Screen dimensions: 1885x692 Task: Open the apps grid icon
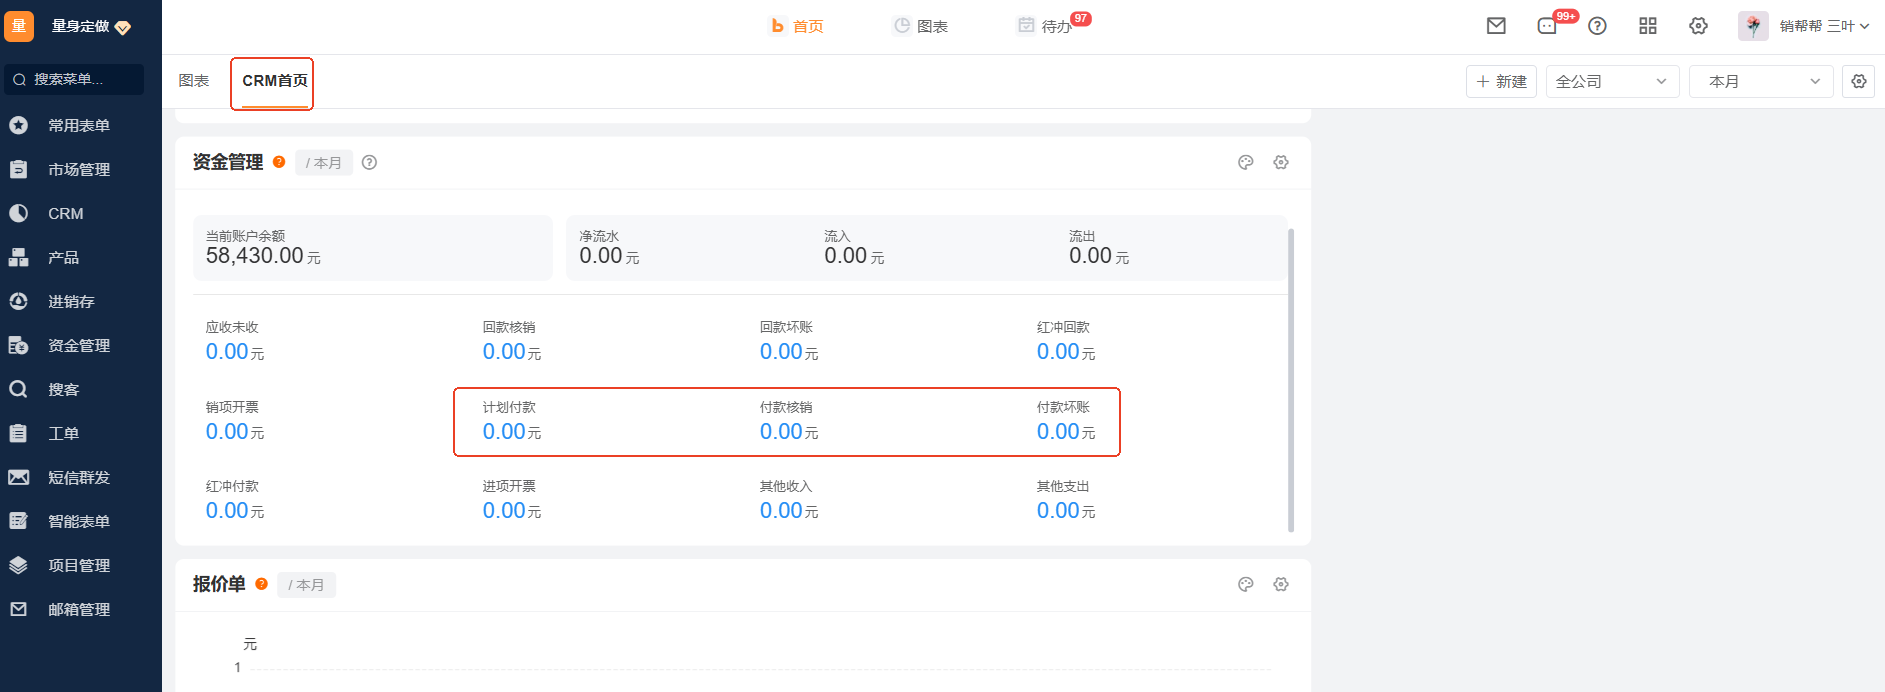pos(1648,26)
